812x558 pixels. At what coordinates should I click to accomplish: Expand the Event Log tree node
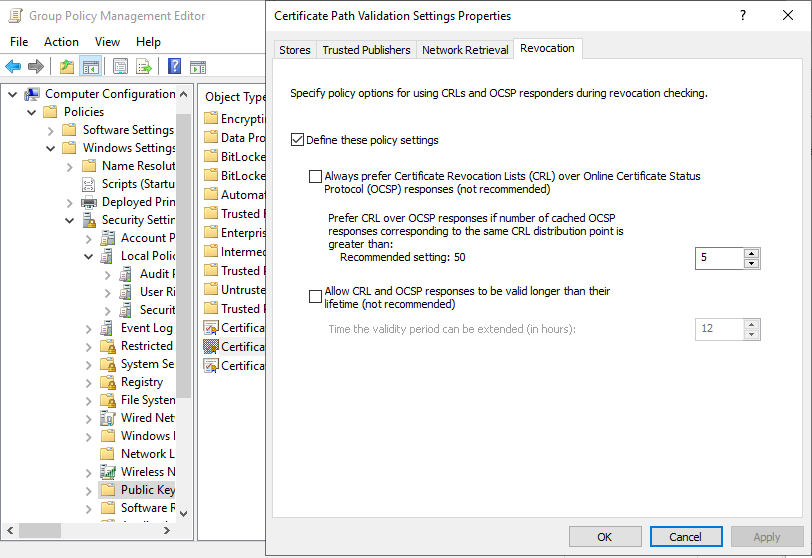click(x=88, y=328)
